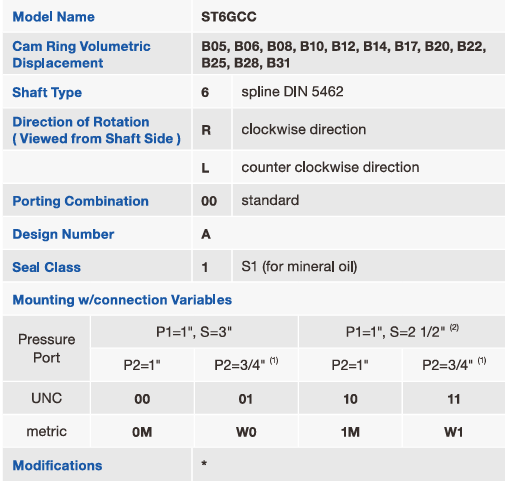The width and height of the screenshot is (505, 483).
Task: Click the Porting Combination label
Action: point(80,201)
